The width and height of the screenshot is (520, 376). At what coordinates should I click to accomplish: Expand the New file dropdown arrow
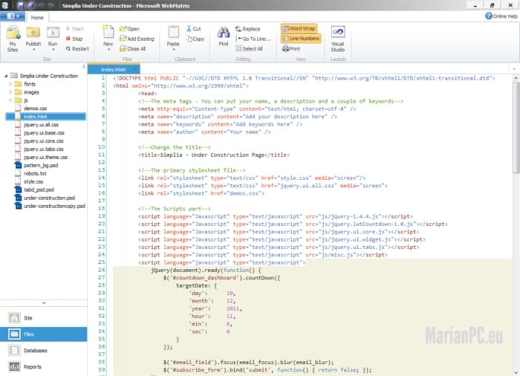coord(108,50)
